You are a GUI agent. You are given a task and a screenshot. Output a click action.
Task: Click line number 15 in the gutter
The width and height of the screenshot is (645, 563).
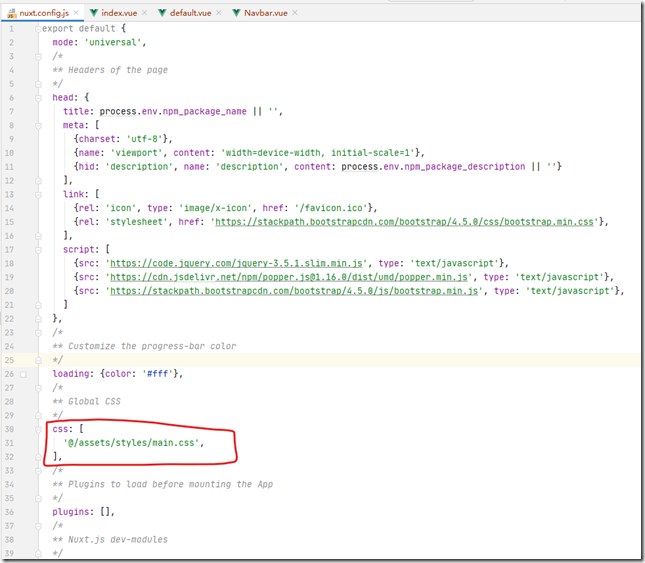tap(9, 222)
